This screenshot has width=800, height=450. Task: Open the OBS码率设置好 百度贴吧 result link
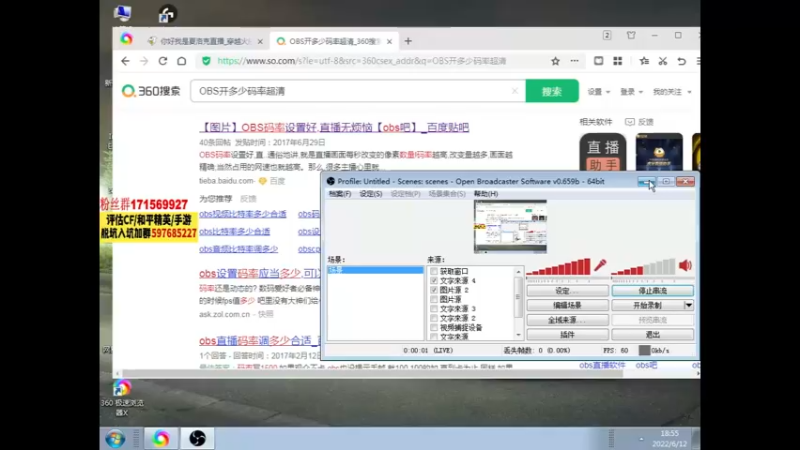tap(334, 128)
